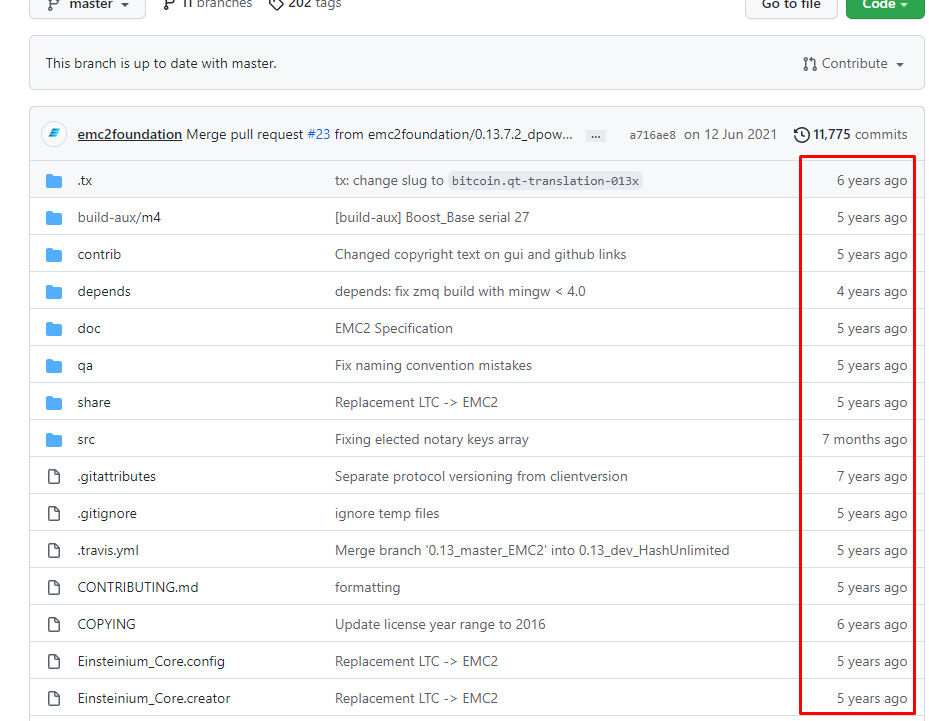Open the Einsteinium_Core.config file
This screenshot has height=721, width=929.
coord(151,661)
